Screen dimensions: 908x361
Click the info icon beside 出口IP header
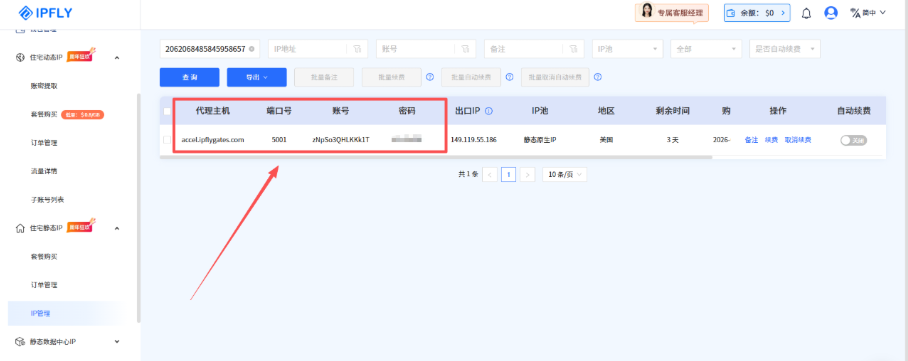(488, 111)
